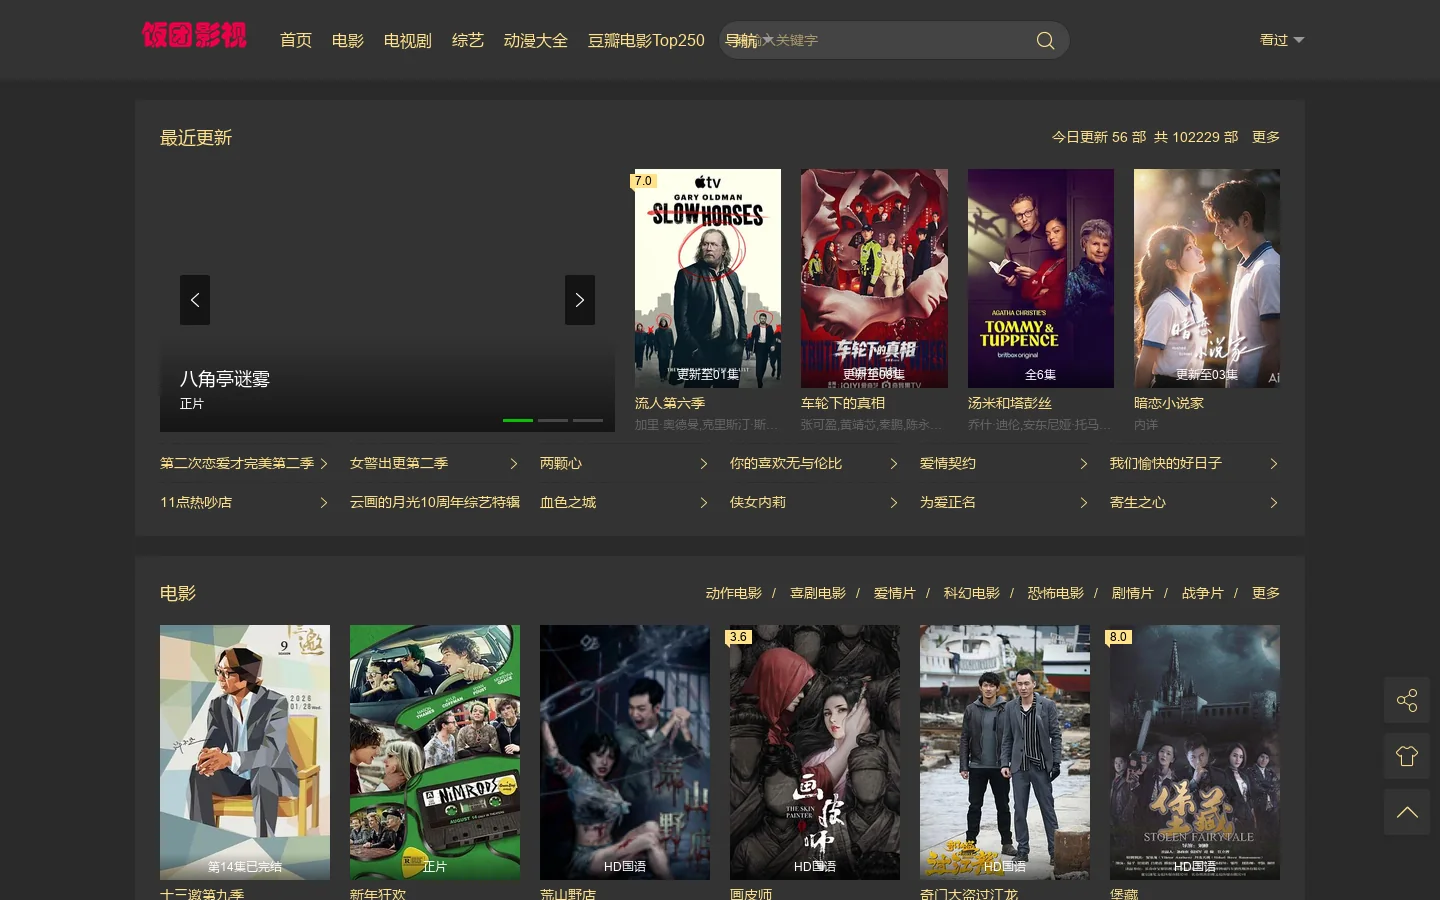This screenshot has width=1440, height=900.
Task: Click arrow next to 你的喜欢无与伦比
Action: (894, 464)
